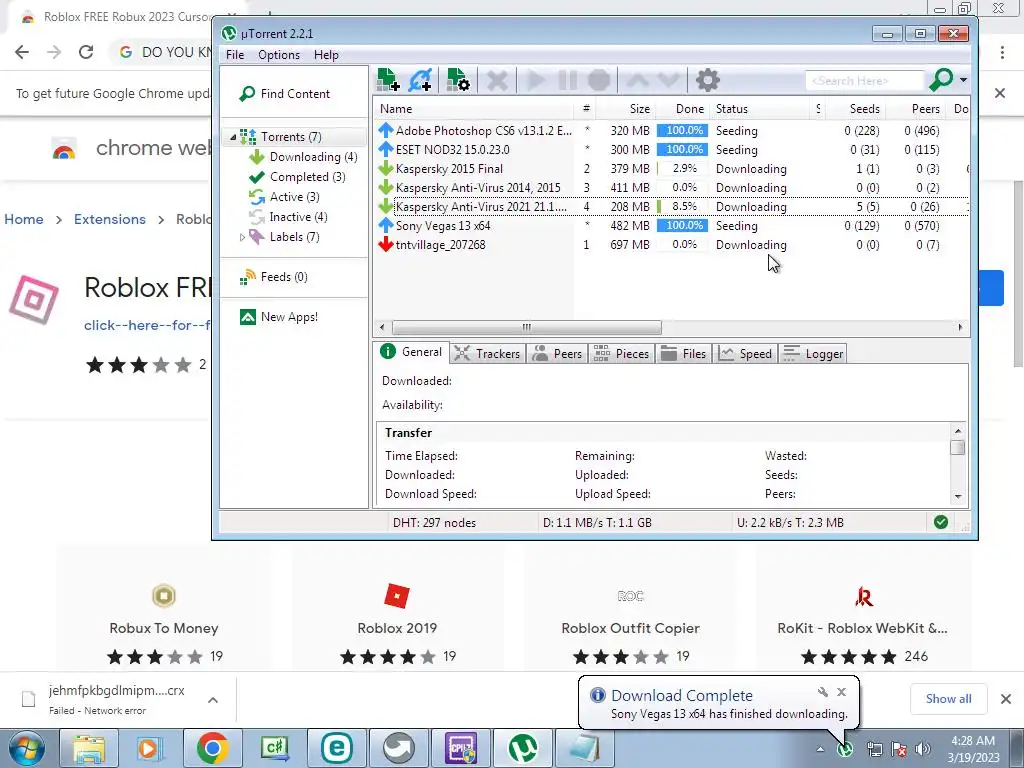Image resolution: width=1024 pixels, height=768 pixels.
Task: Switch to the Pieces tab
Action: pyautogui.click(x=622, y=353)
